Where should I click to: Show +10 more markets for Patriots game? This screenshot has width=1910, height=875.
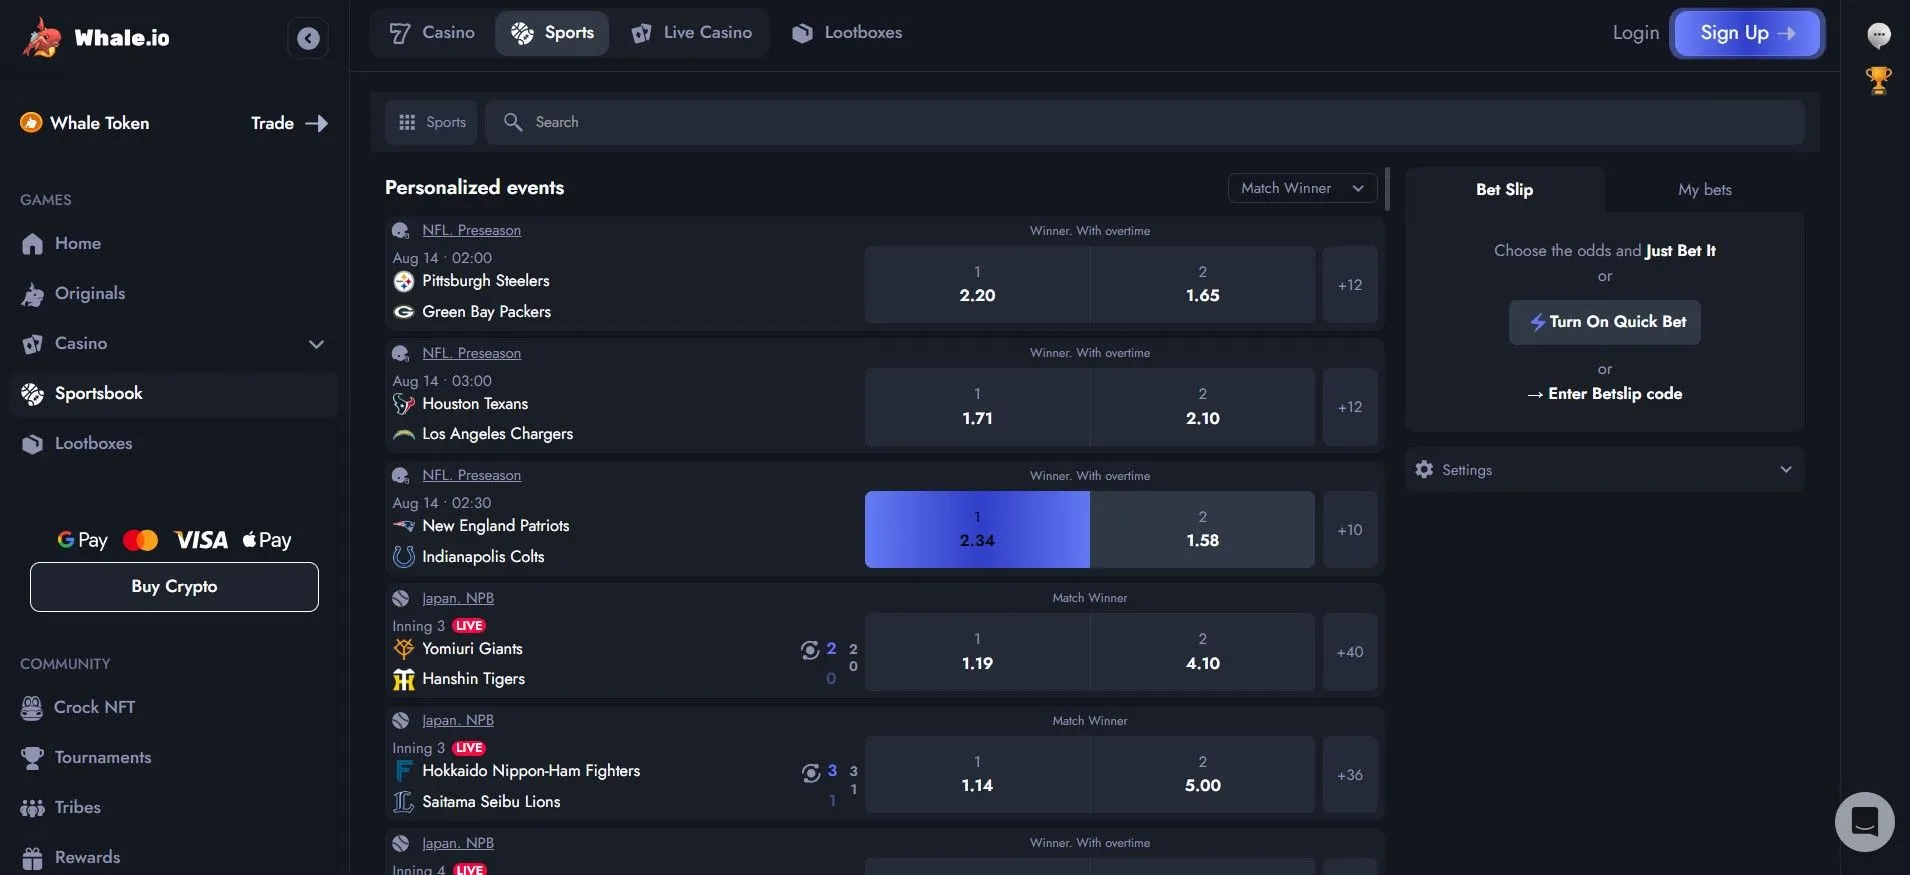[1350, 530]
